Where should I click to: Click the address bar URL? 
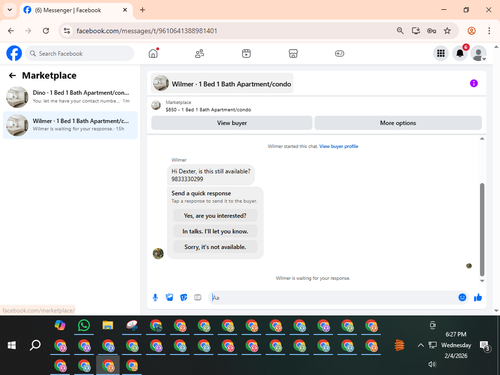tap(147, 31)
